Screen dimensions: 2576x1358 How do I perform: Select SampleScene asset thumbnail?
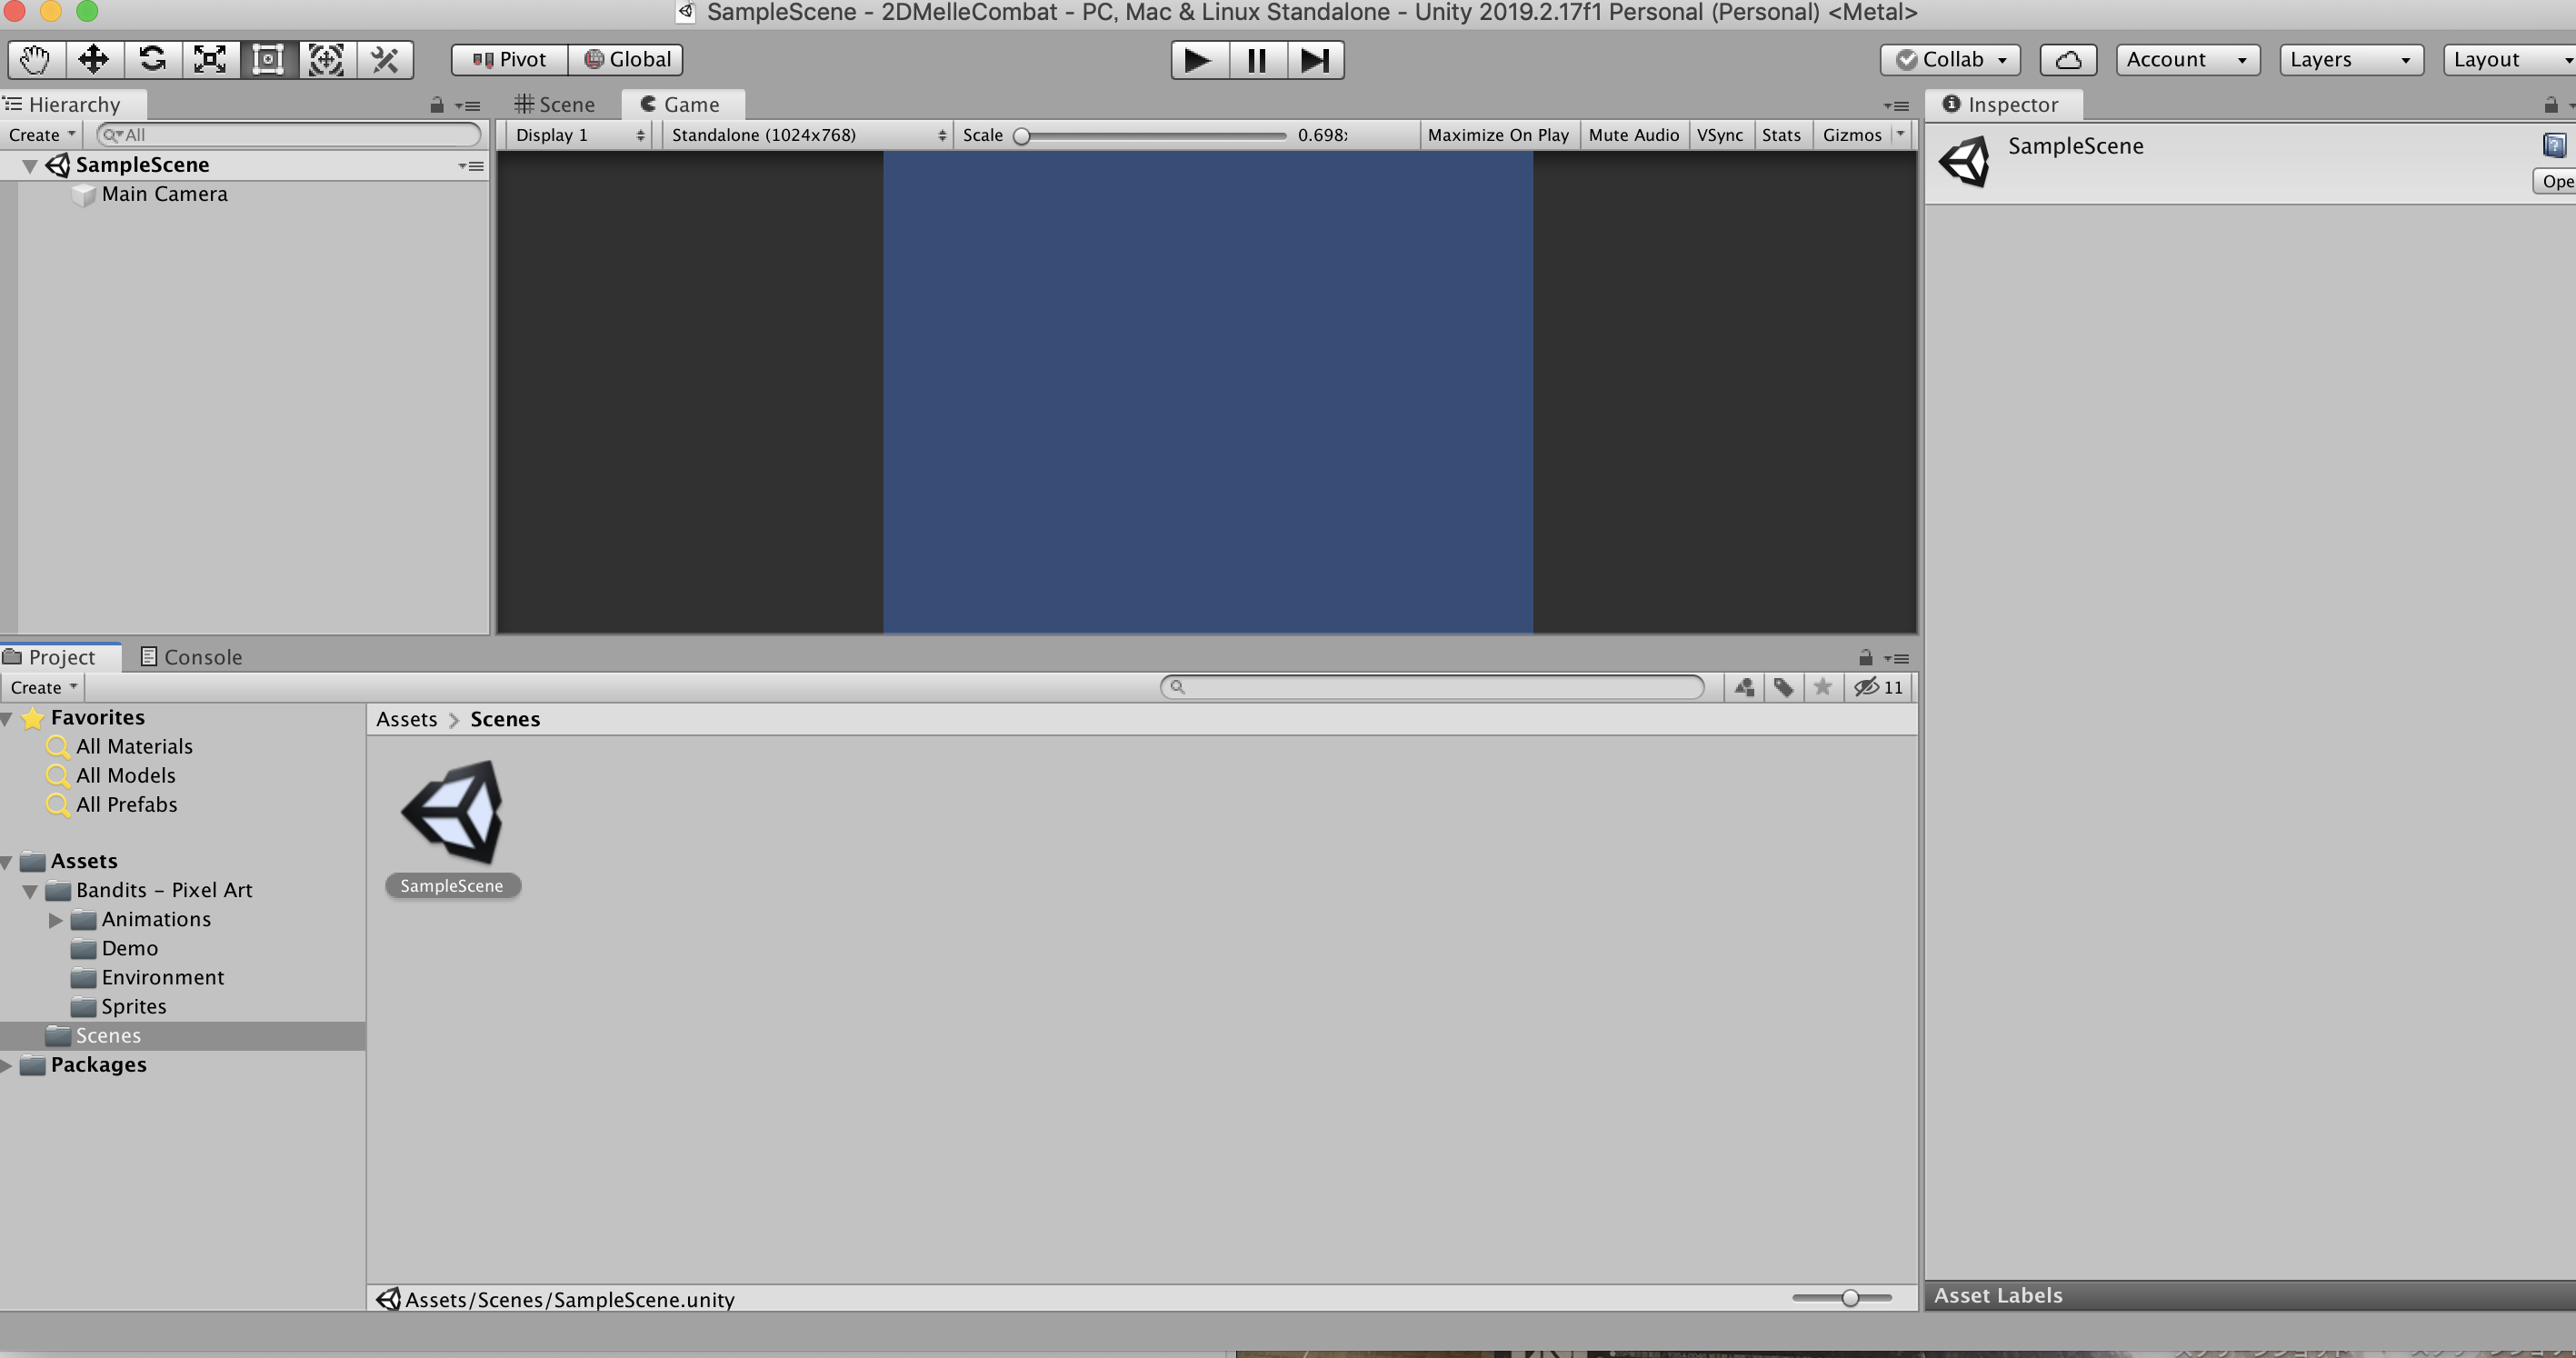click(x=452, y=812)
